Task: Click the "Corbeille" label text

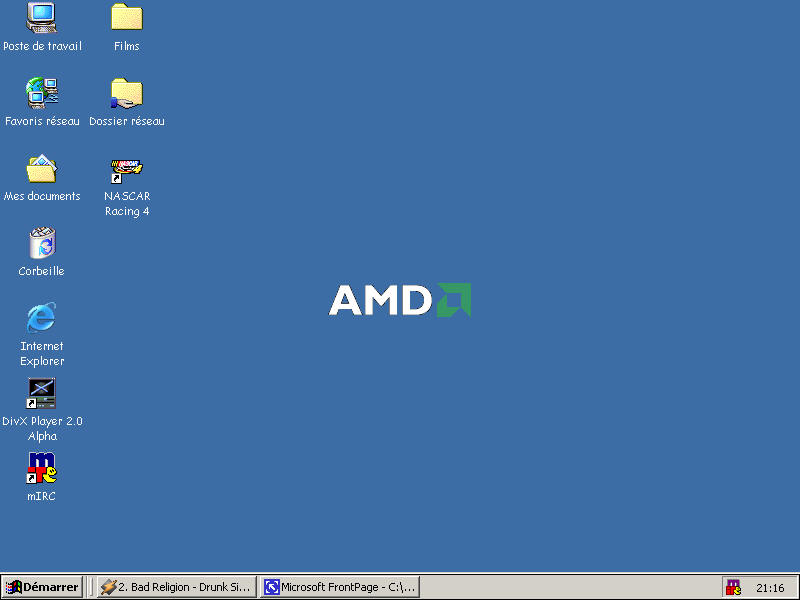Action: point(41,271)
